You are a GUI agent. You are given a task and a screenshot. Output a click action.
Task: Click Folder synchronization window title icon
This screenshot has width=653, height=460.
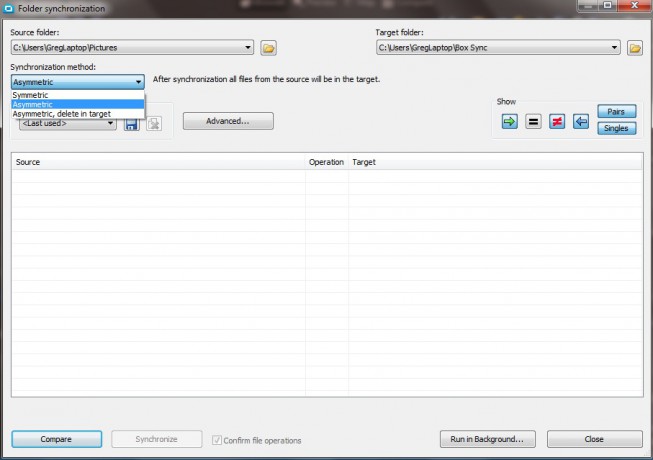[x=8, y=8]
